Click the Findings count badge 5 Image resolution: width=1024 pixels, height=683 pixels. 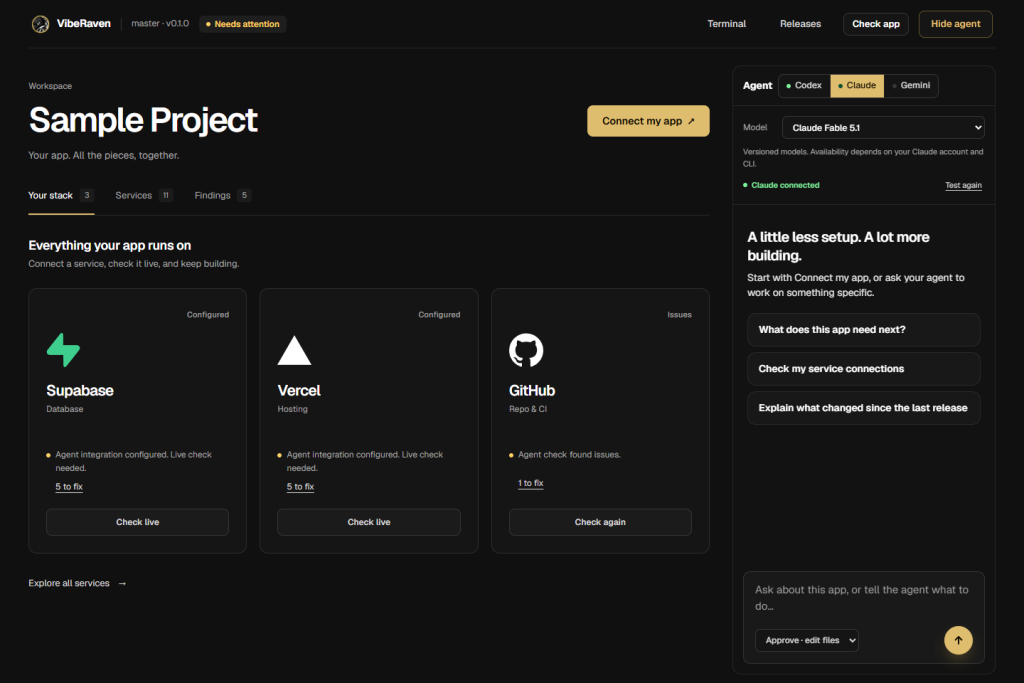coord(244,195)
